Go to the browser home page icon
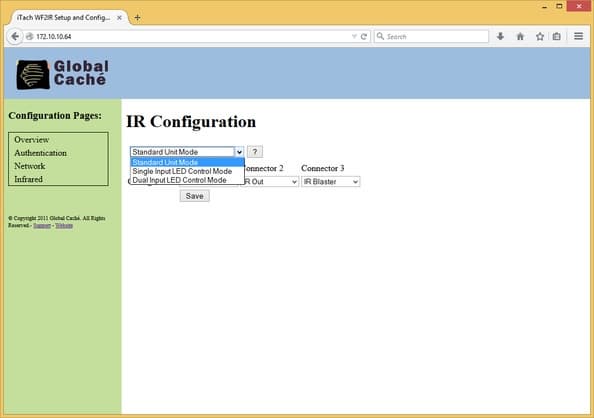 click(520, 36)
